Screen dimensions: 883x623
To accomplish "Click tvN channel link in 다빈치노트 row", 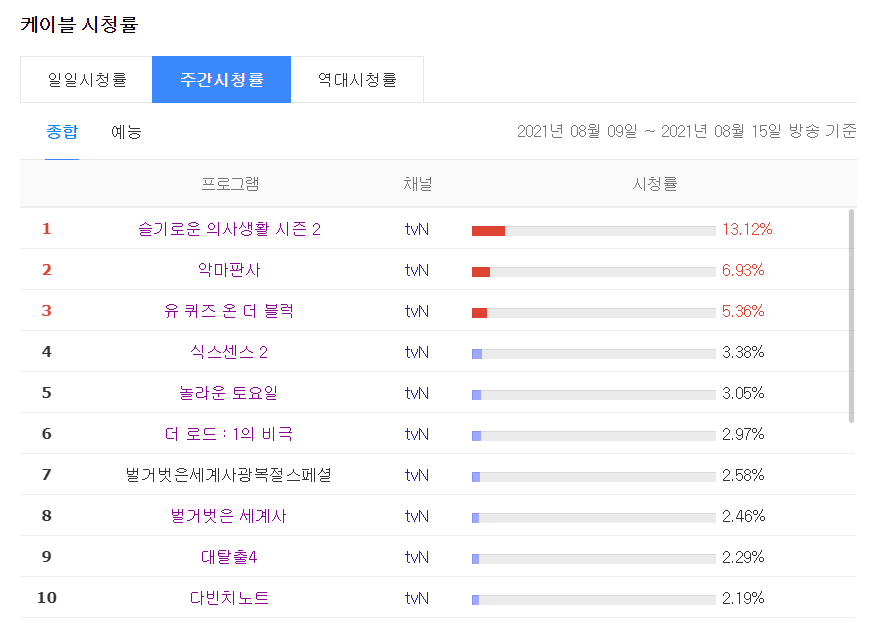I will (417, 598).
